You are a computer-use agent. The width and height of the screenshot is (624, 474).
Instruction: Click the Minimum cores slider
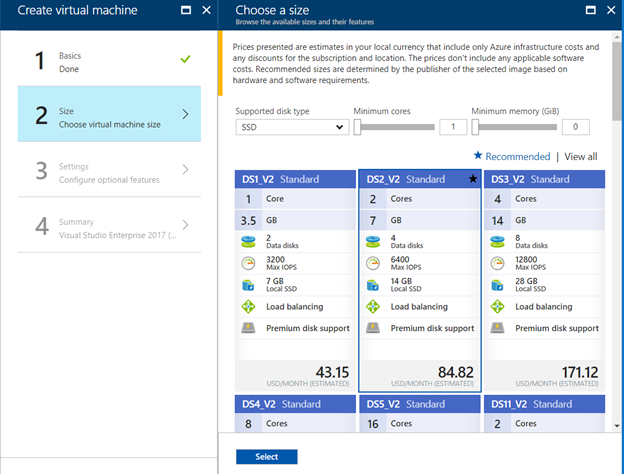click(x=395, y=127)
